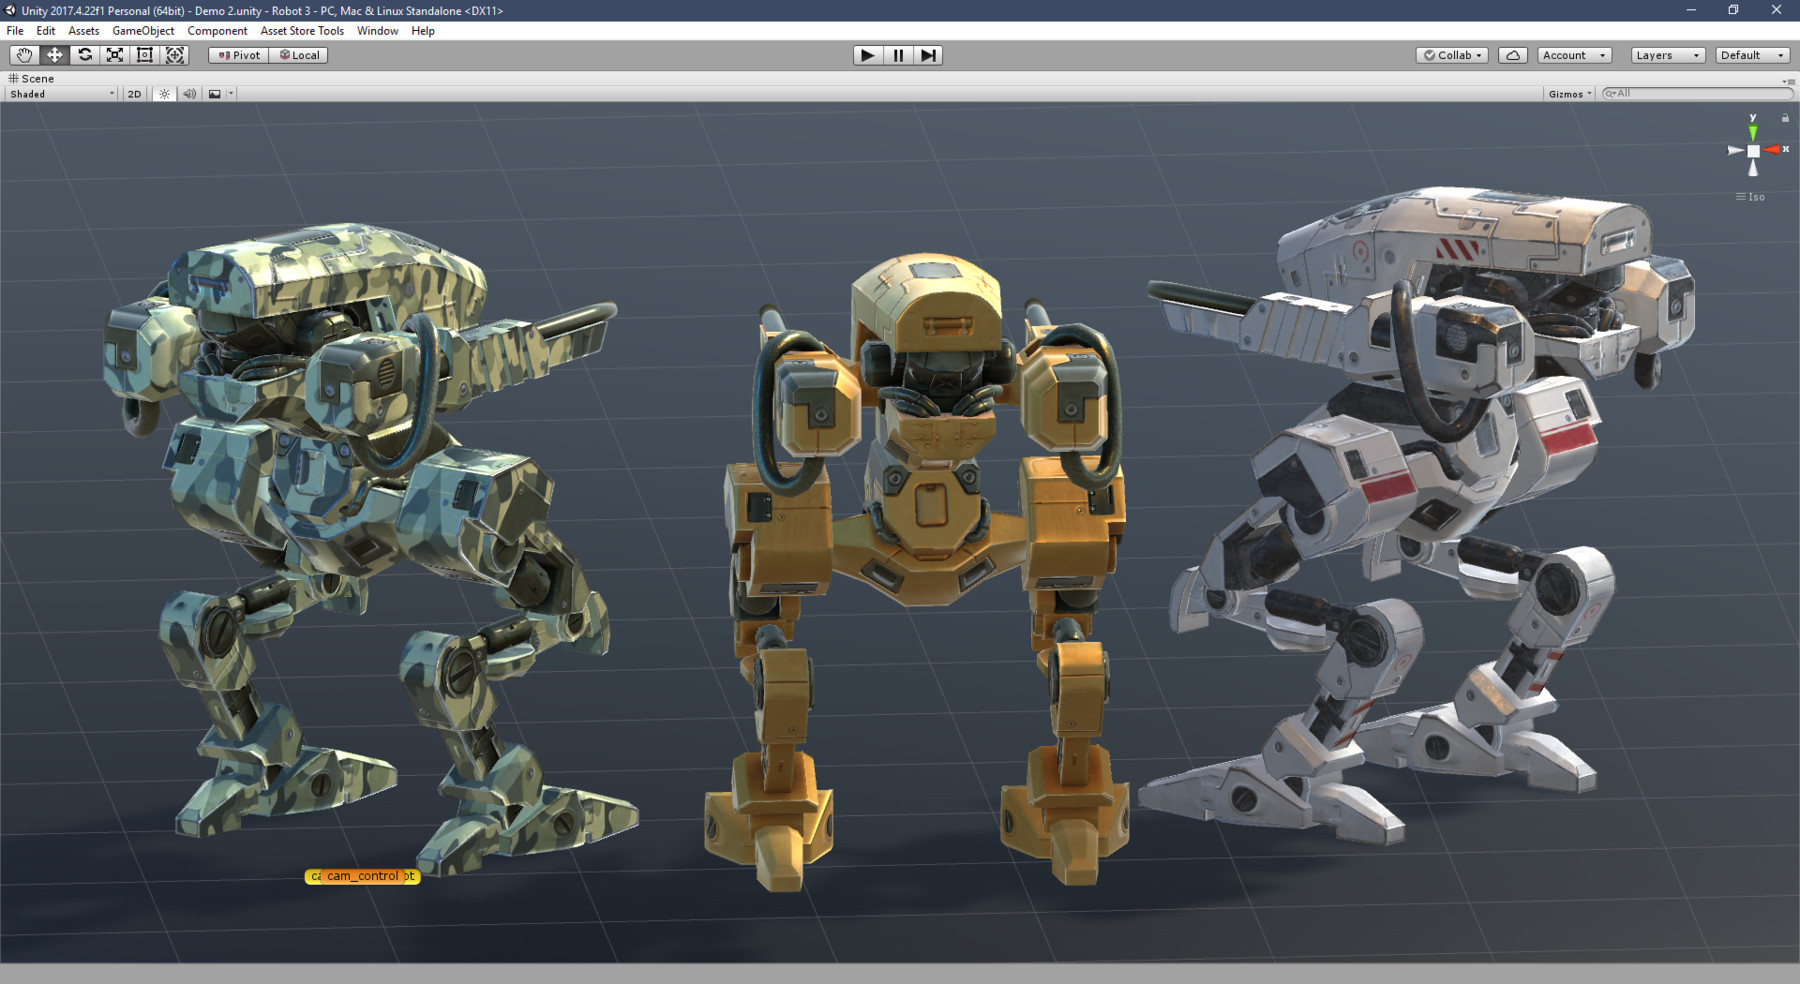The width and height of the screenshot is (1800, 984).
Task: Open the Shaded draw mode dropdown
Action: pyautogui.click(x=60, y=93)
